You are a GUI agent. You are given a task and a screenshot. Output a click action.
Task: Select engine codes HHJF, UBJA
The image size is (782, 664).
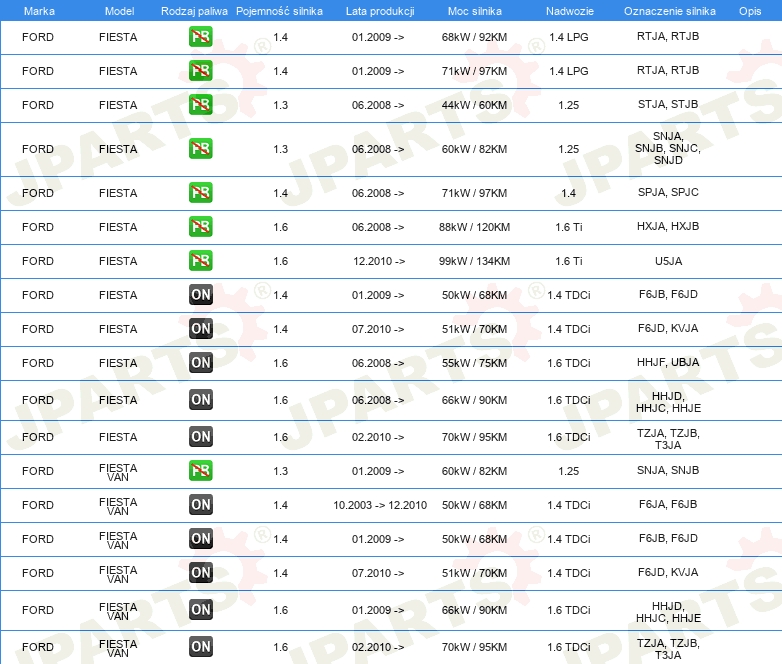pos(668,362)
